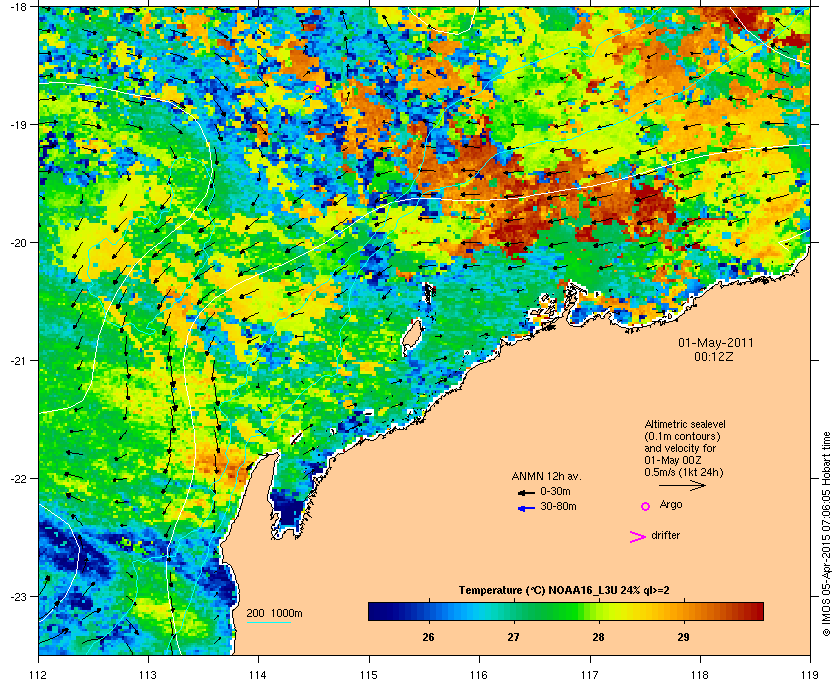The width and height of the screenshot is (840, 680).
Task: Click the date label 01-May-2011
Action: click(x=716, y=343)
